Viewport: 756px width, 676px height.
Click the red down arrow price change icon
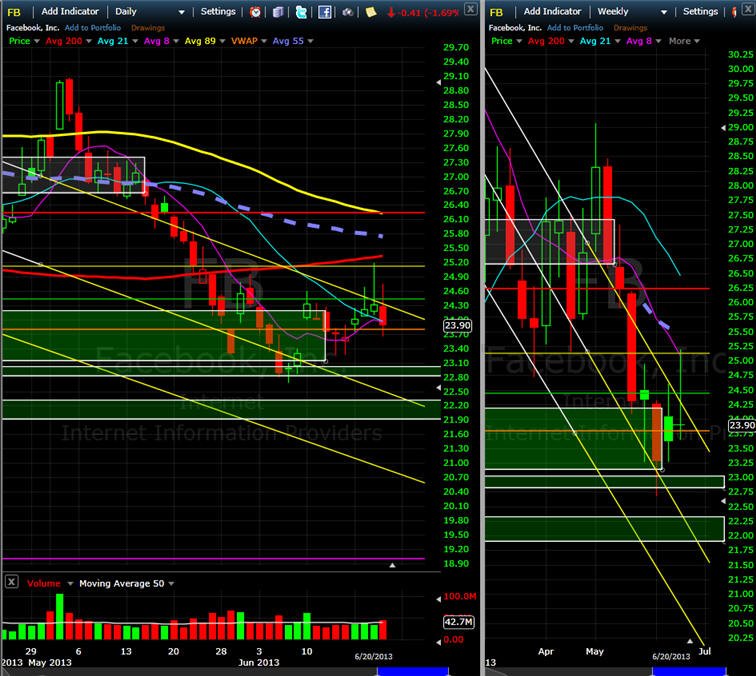(x=391, y=12)
